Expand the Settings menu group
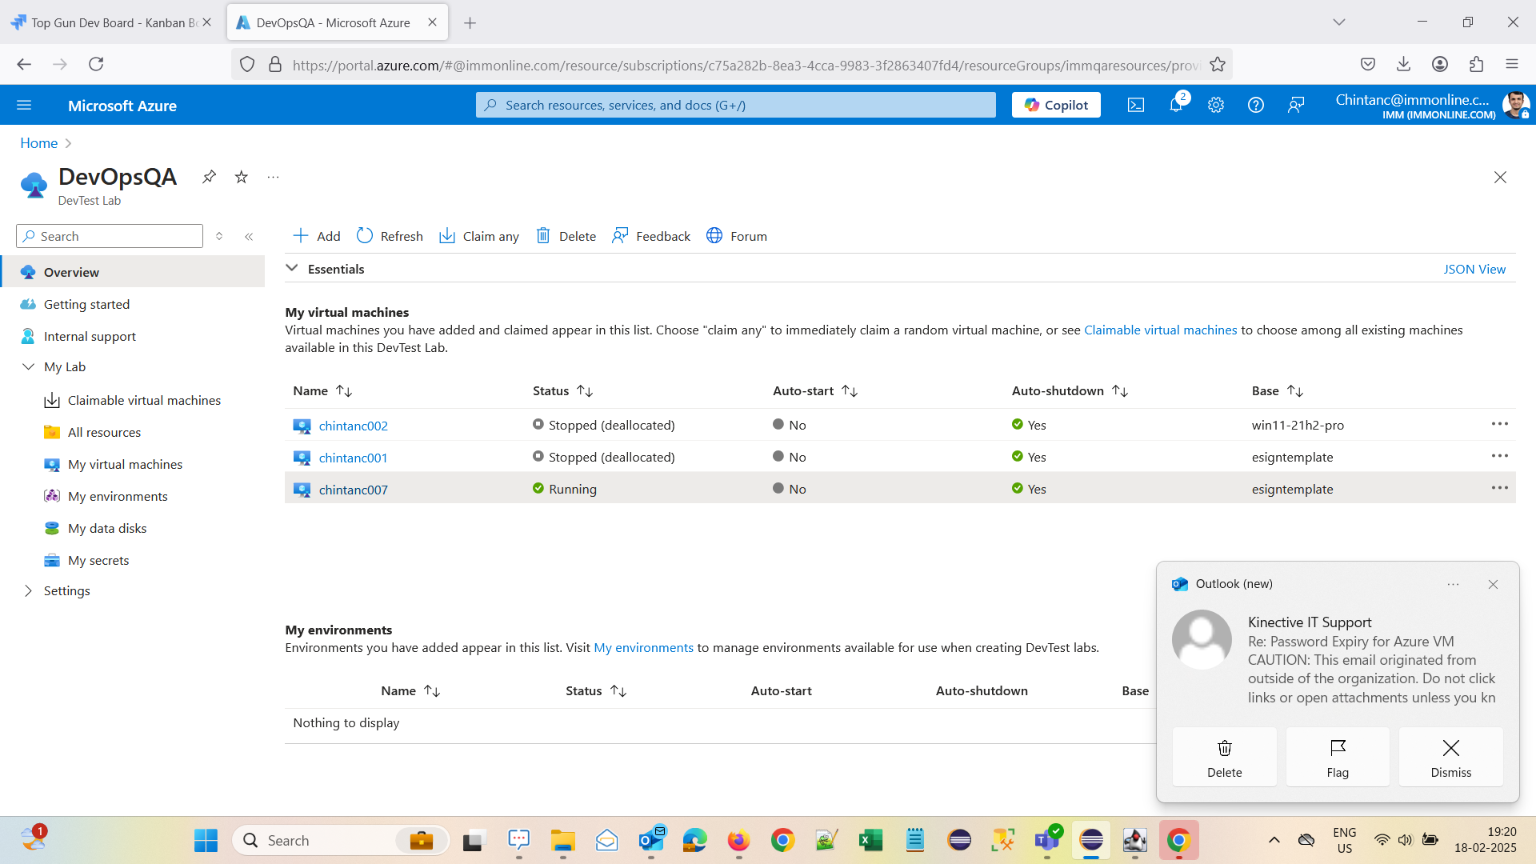This screenshot has height=864, width=1536. coord(28,591)
